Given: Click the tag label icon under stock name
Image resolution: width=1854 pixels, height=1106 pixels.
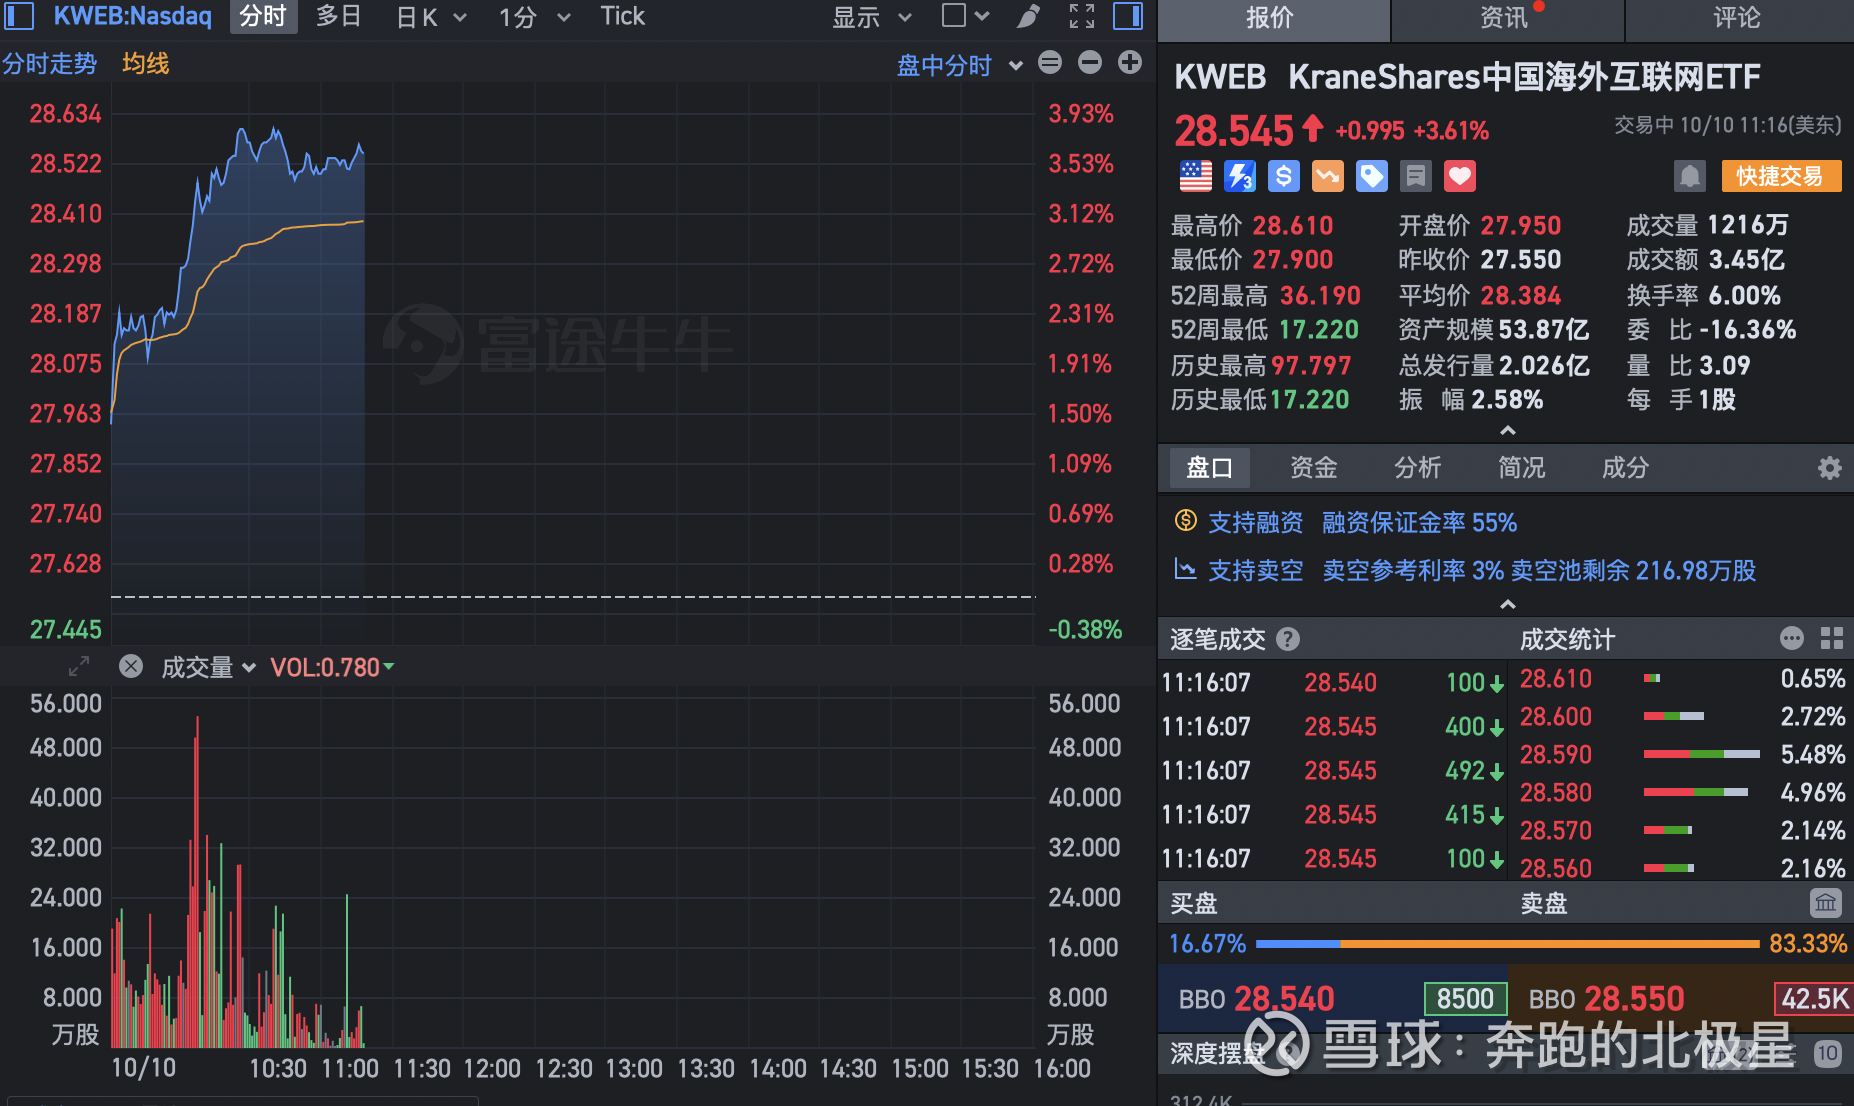Looking at the screenshot, I should point(1371,176).
